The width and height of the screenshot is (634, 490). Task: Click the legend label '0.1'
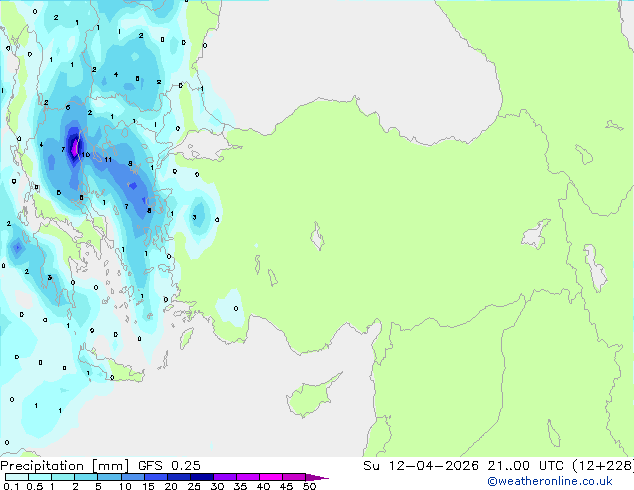click(x=11, y=486)
